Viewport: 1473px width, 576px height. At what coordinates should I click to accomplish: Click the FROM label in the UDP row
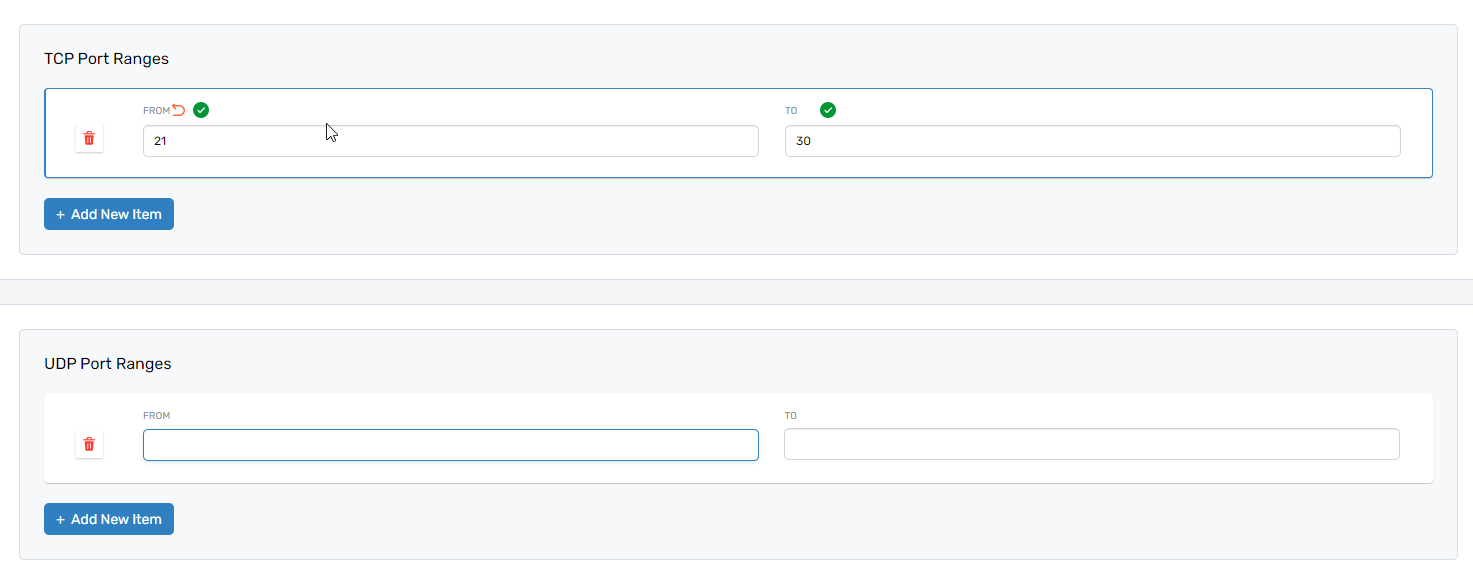[156, 416]
